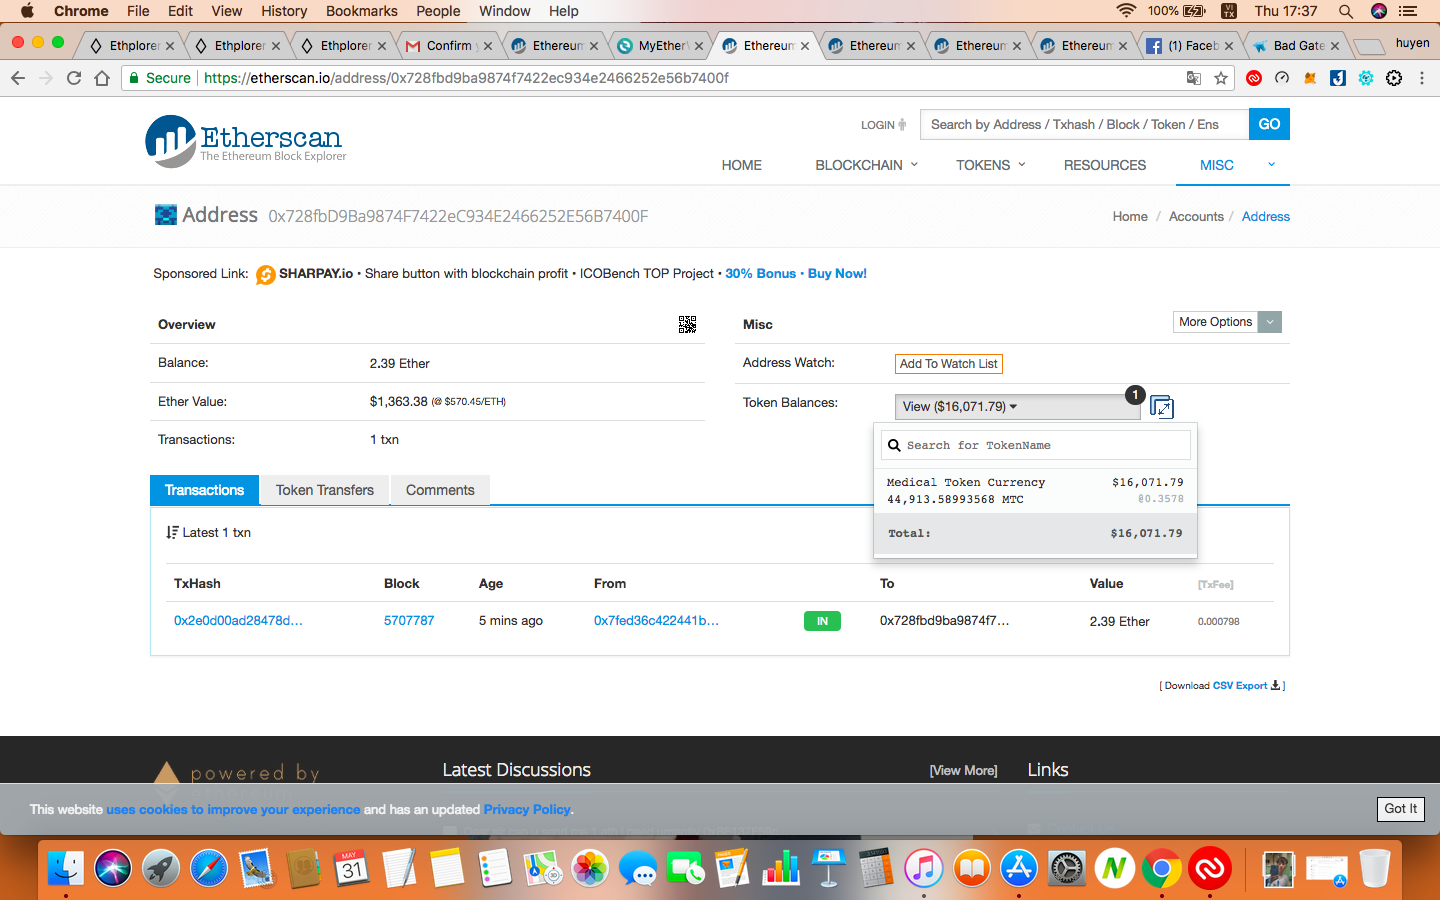The image size is (1440, 900).
Task: Expand the BLOCKCHAIN navigation dropdown
Action: coord(866,165)
